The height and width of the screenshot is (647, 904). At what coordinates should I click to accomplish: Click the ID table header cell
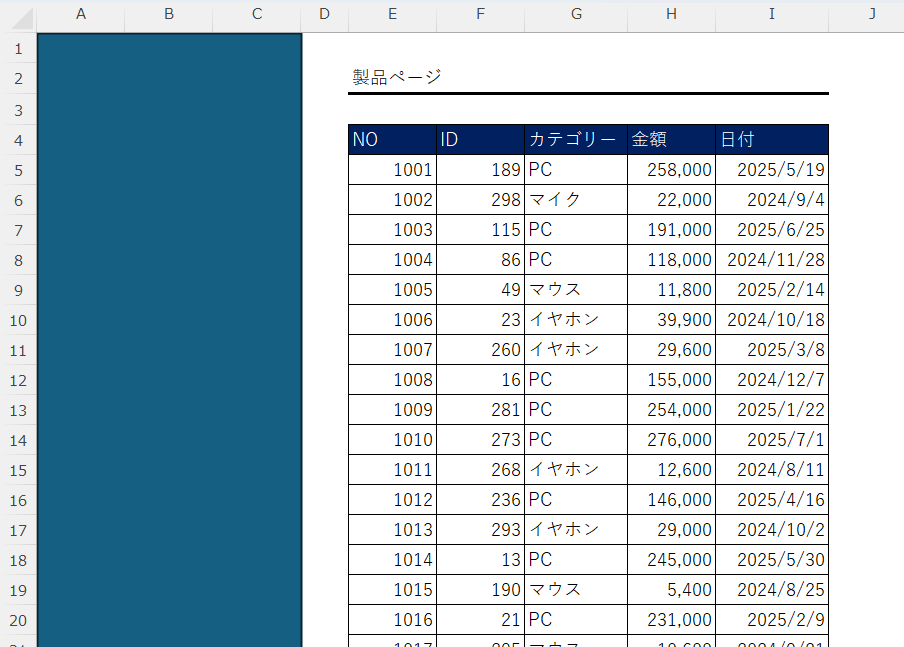480,140
